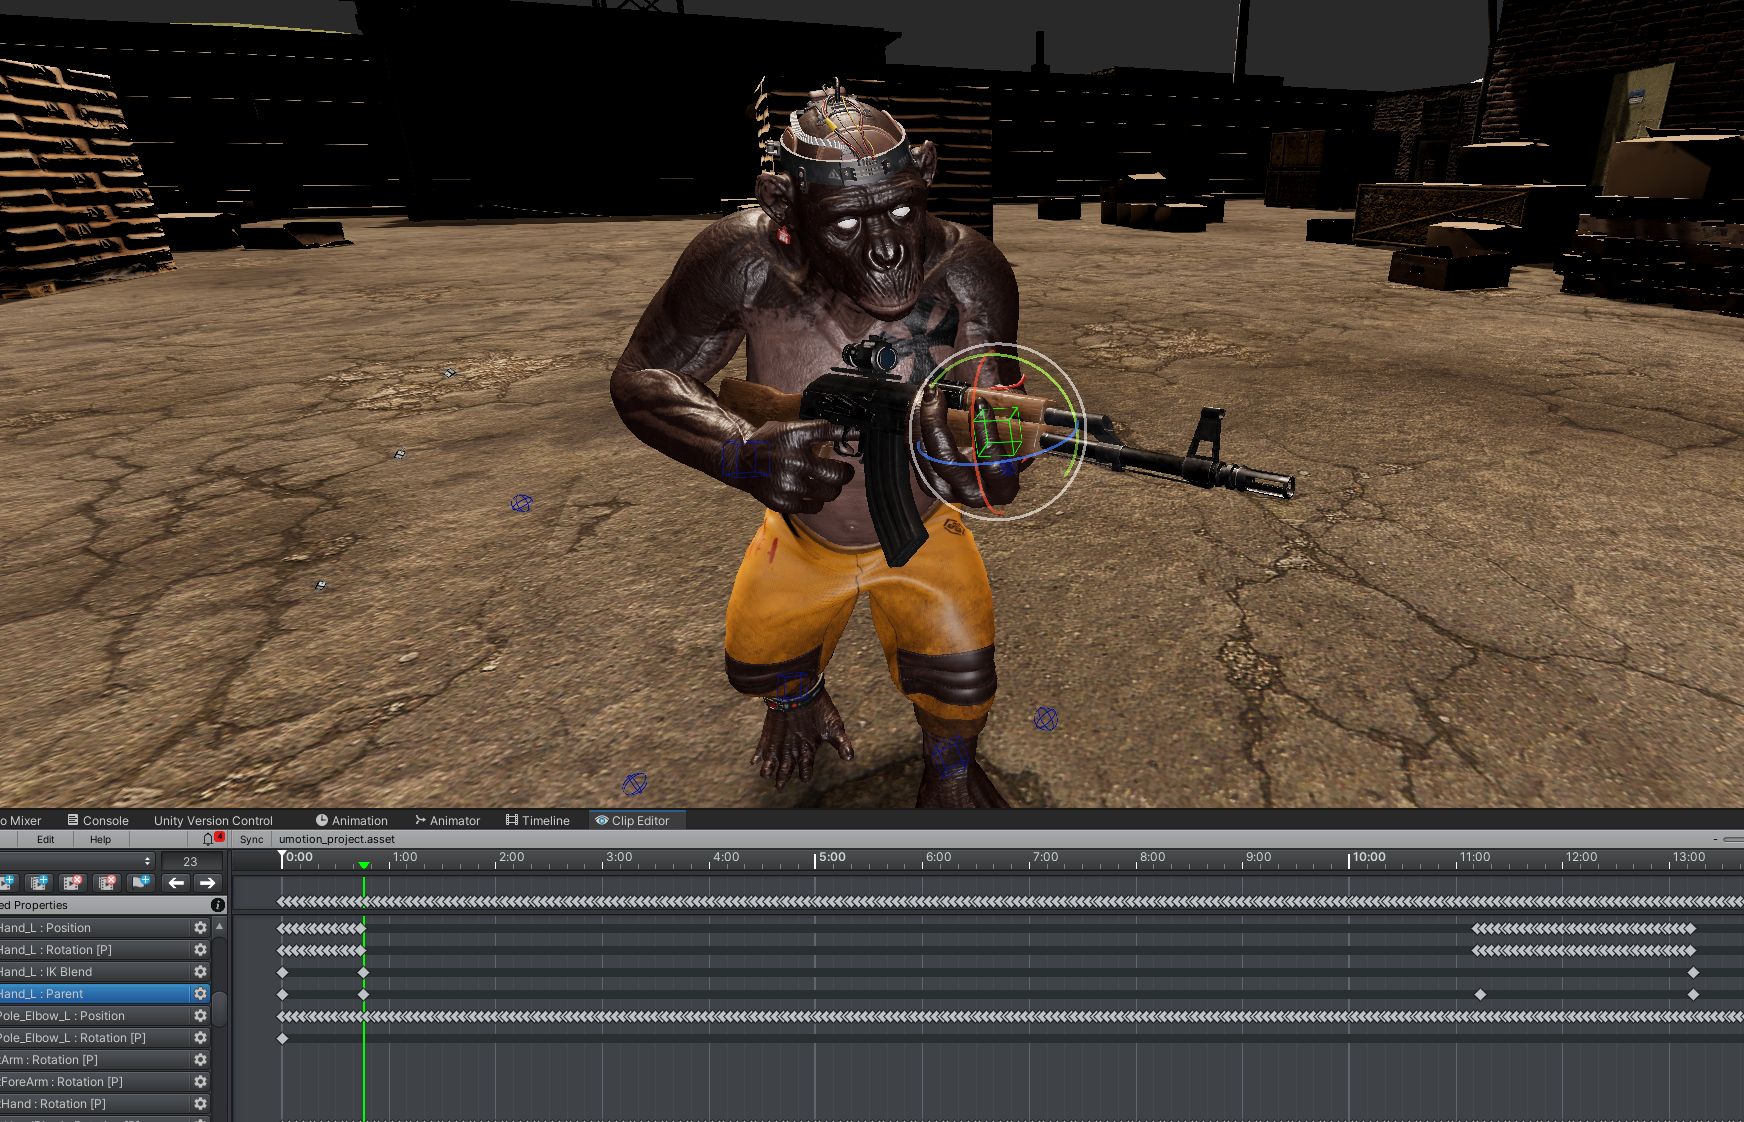Open the animation clip selection dropdown
This screenshot has width=1744, height=1122.
[x=77, y=861]
